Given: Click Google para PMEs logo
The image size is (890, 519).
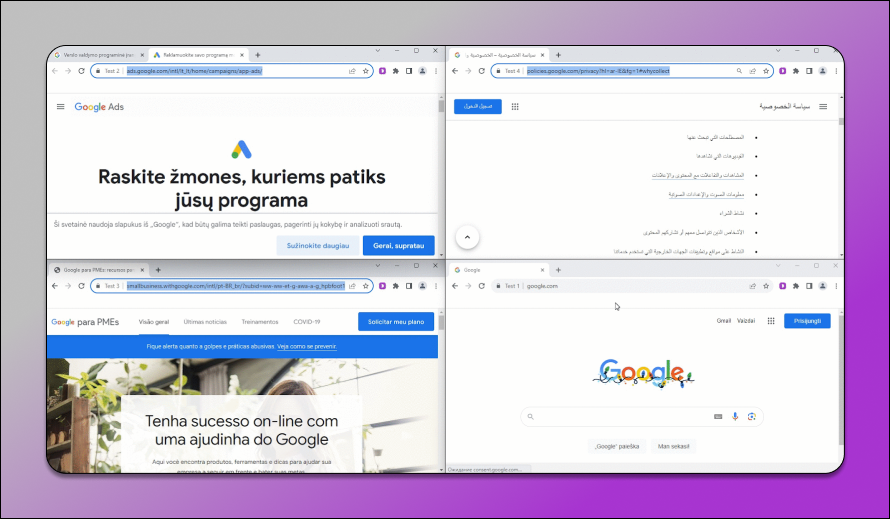Looking at the screenshot, I should coord(85,322).
